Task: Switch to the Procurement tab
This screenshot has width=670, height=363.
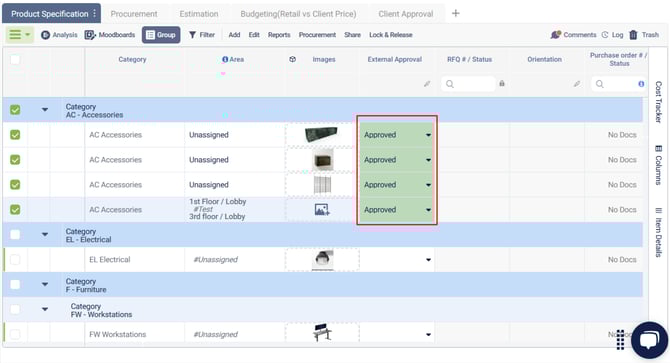Action: pyautogui.click(x=134, y=14)
